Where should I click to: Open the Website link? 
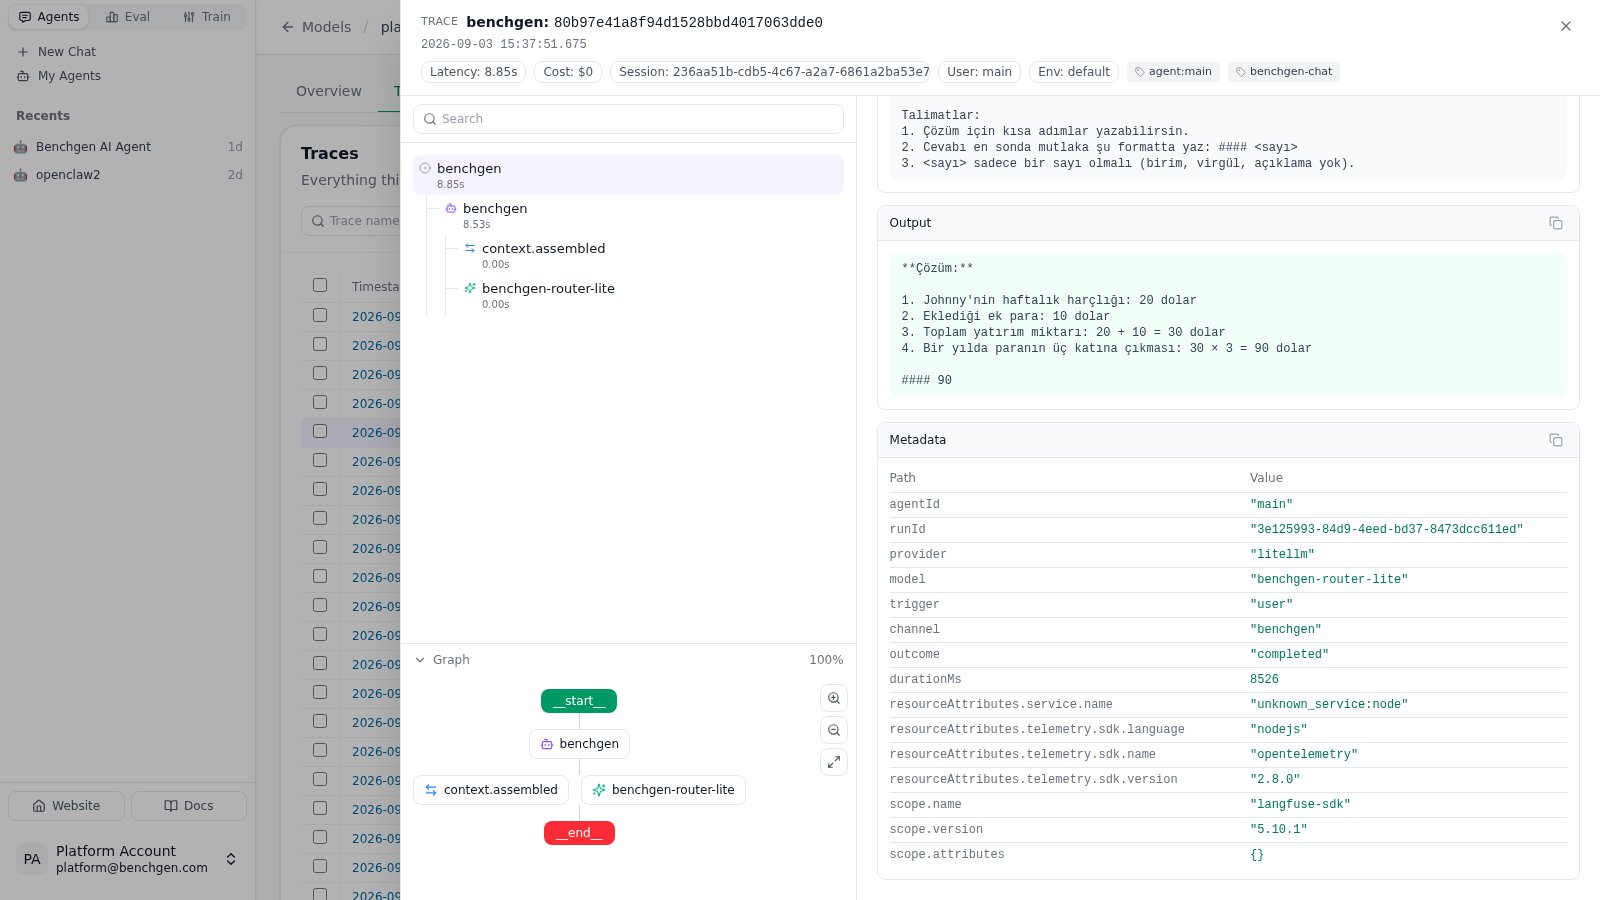tap(66, 806)
